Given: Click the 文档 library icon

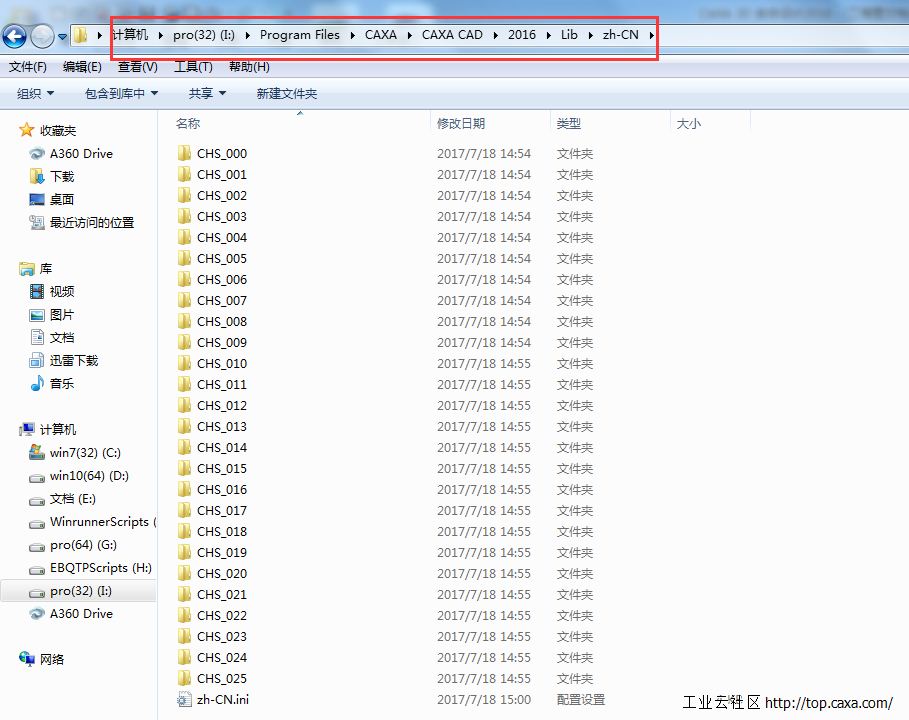Looking at the screenshot, I should point(37,337).
